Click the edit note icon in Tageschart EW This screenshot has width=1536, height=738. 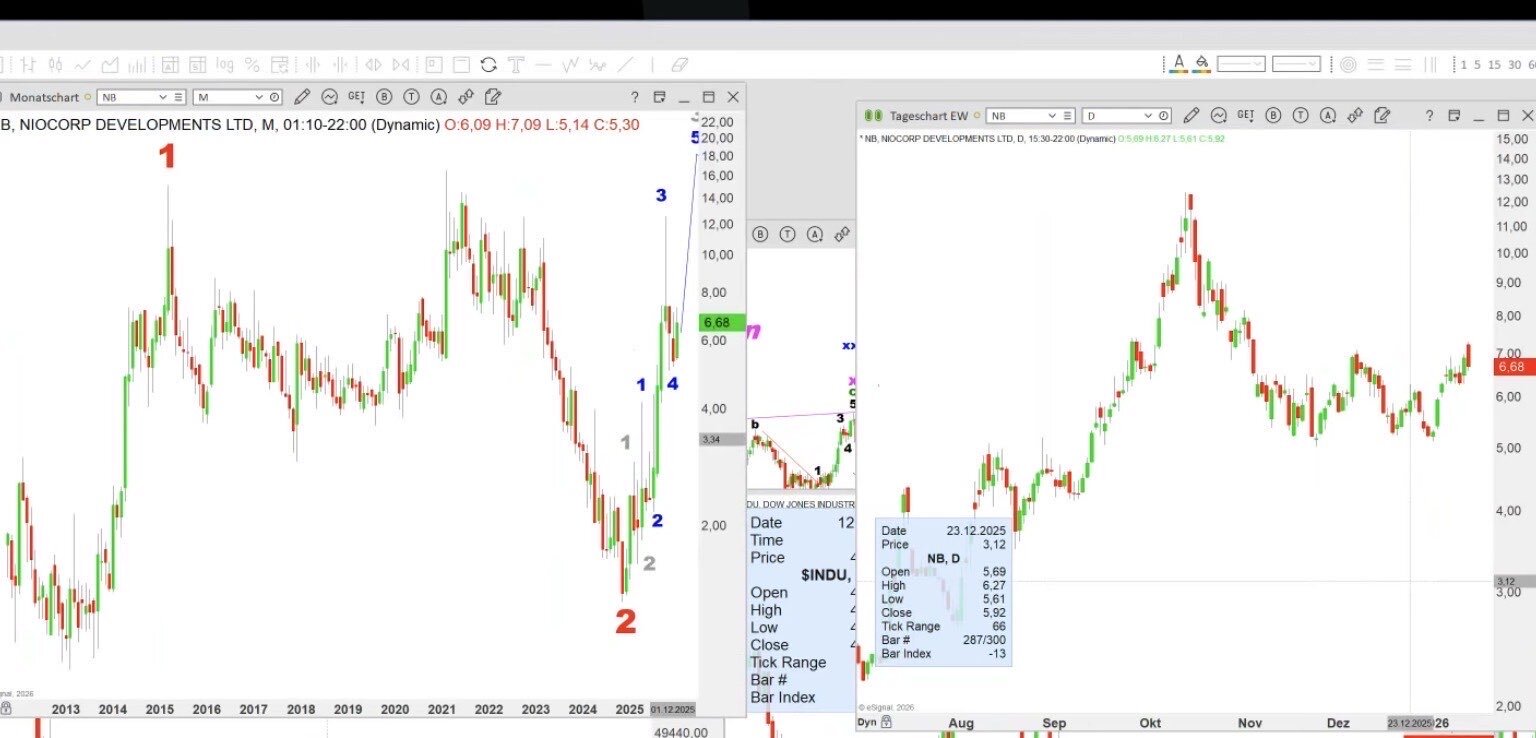pos(1382,115)
